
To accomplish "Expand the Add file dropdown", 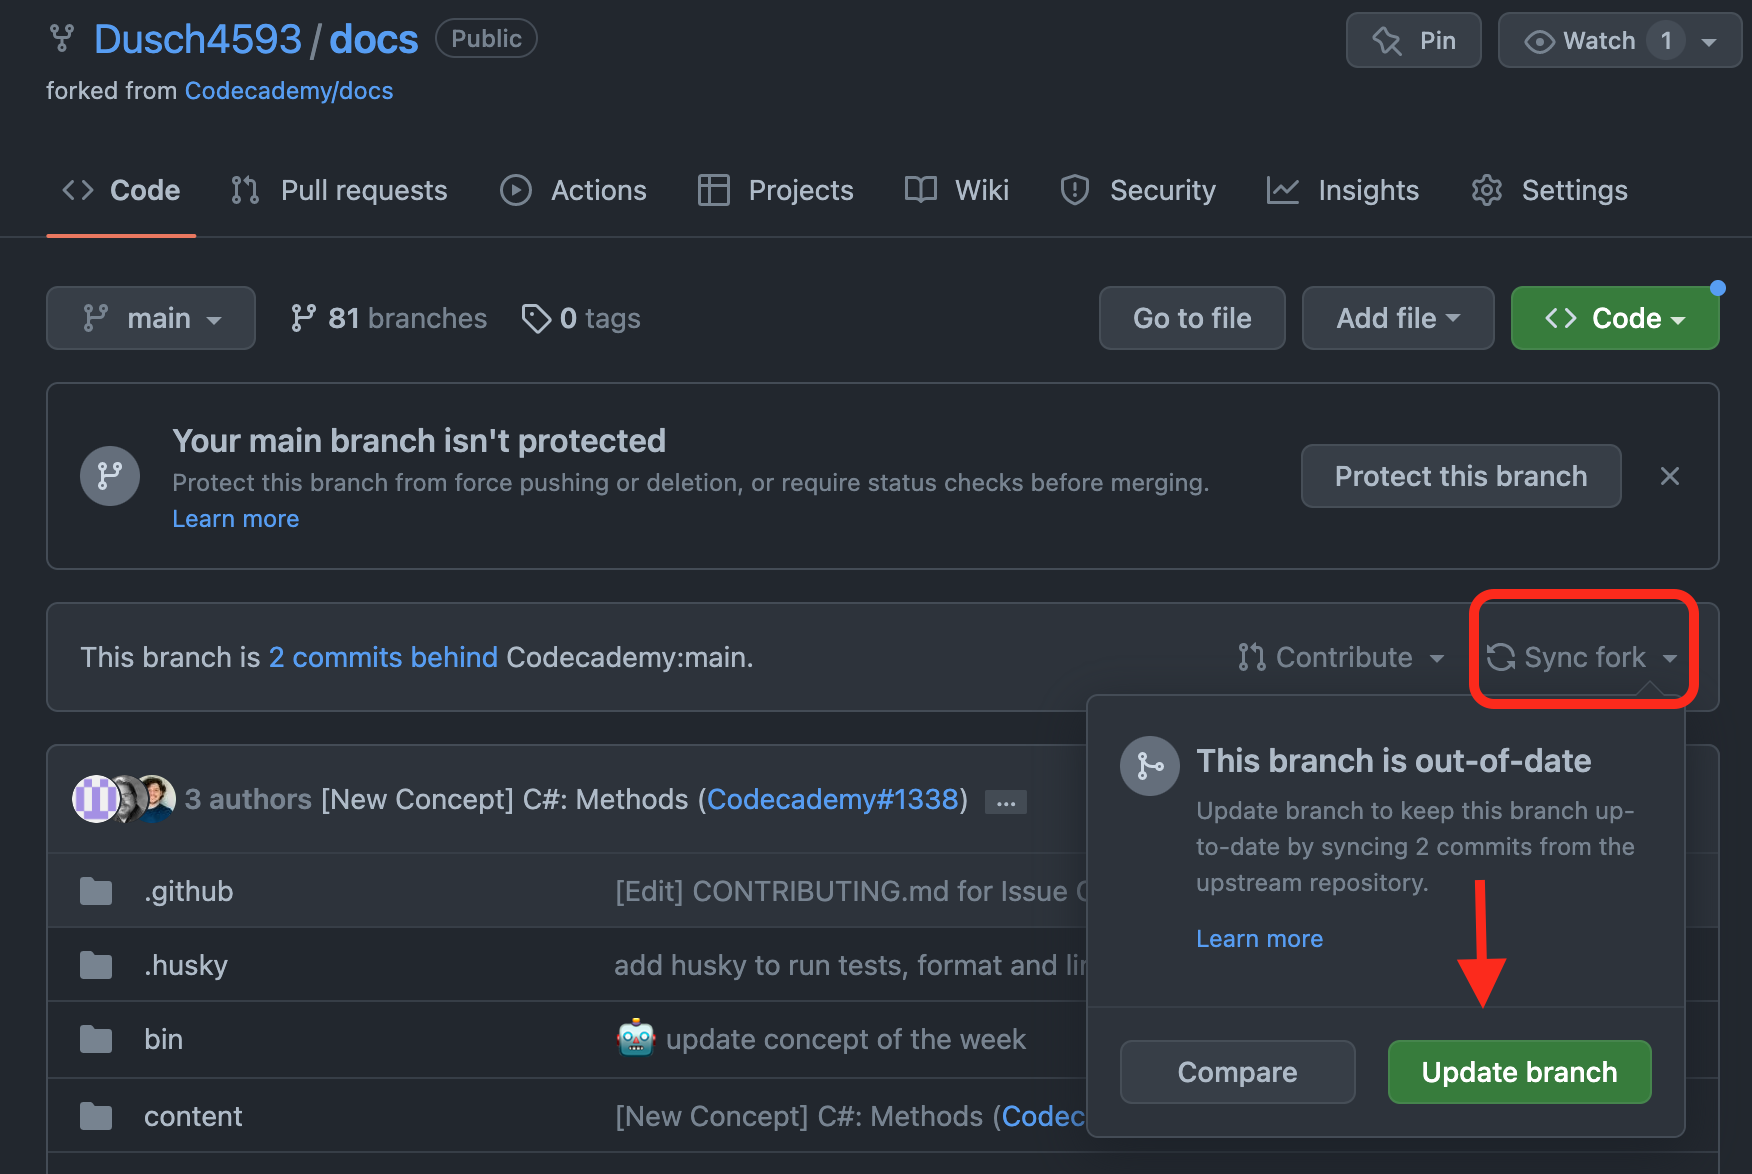I will pyautogui.click(x=1398, y=318).
